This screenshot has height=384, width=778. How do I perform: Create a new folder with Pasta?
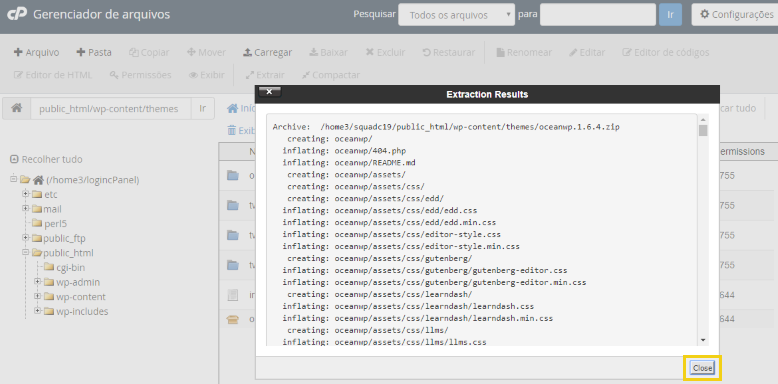coord(94,52)
